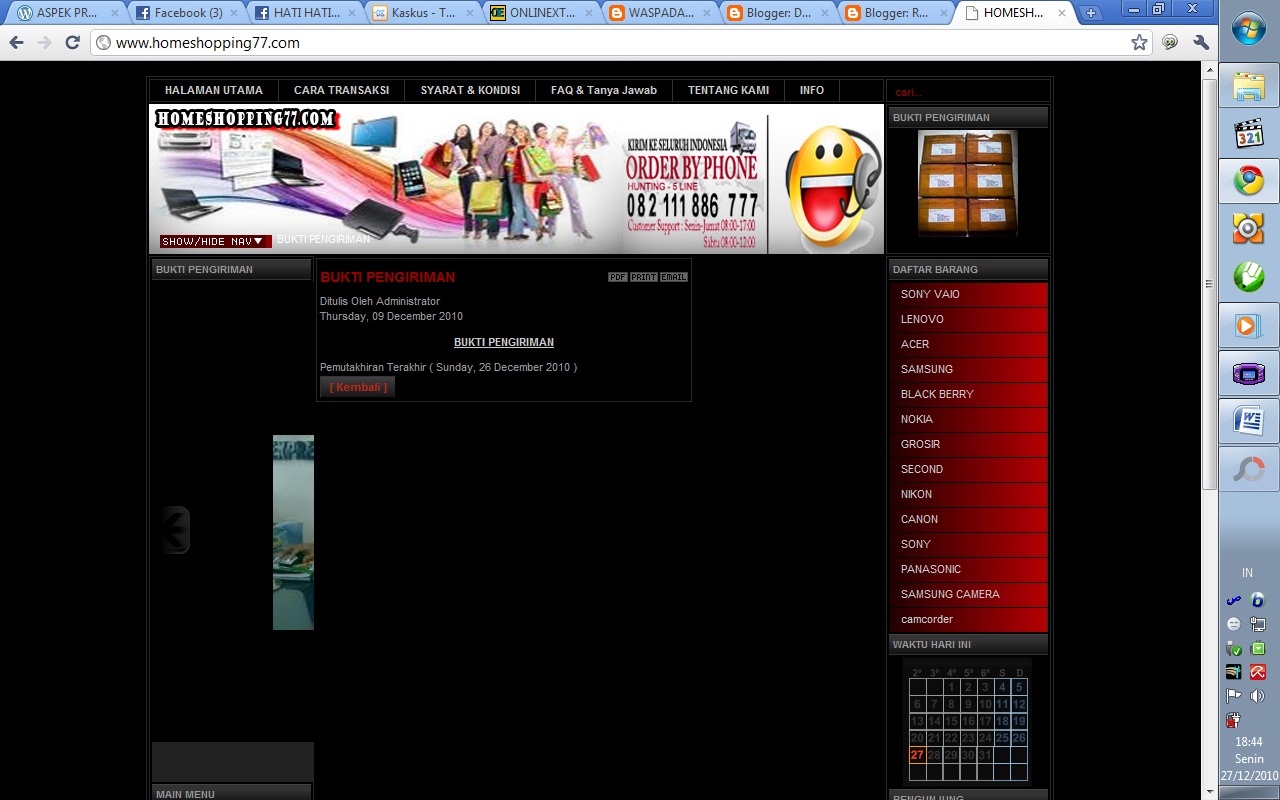Open the LENOVO product category
Screen dimensions: 1280x800
968,319
